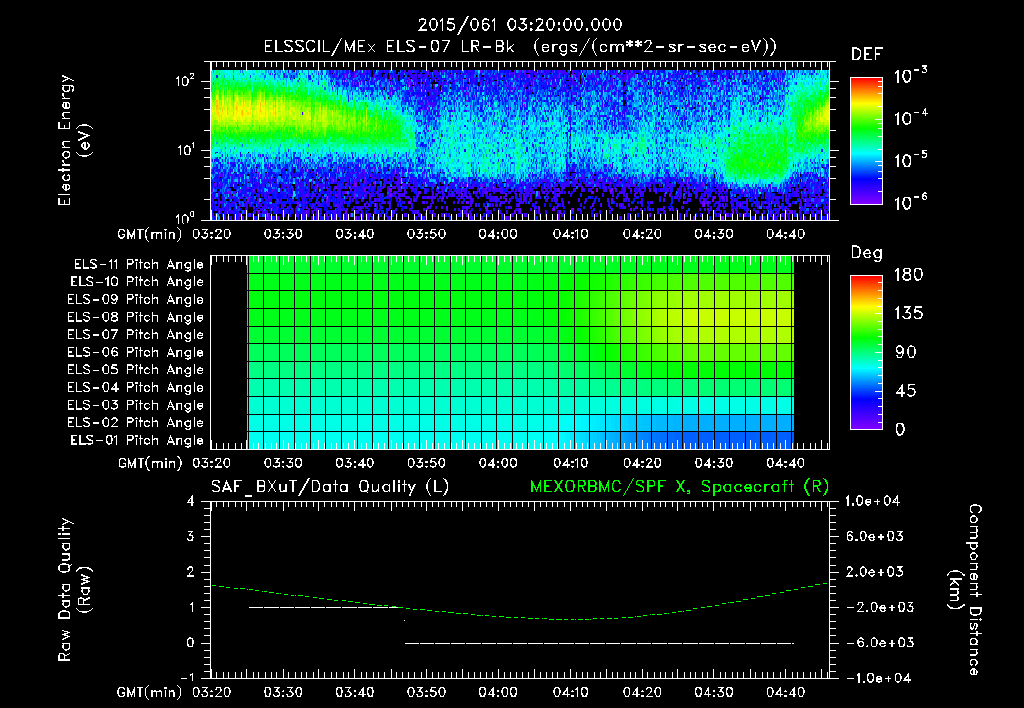The width and height of the screenshot is (1024, 708).
Task: Click the 135 value on Deg scale
Action: coord(908,314)
